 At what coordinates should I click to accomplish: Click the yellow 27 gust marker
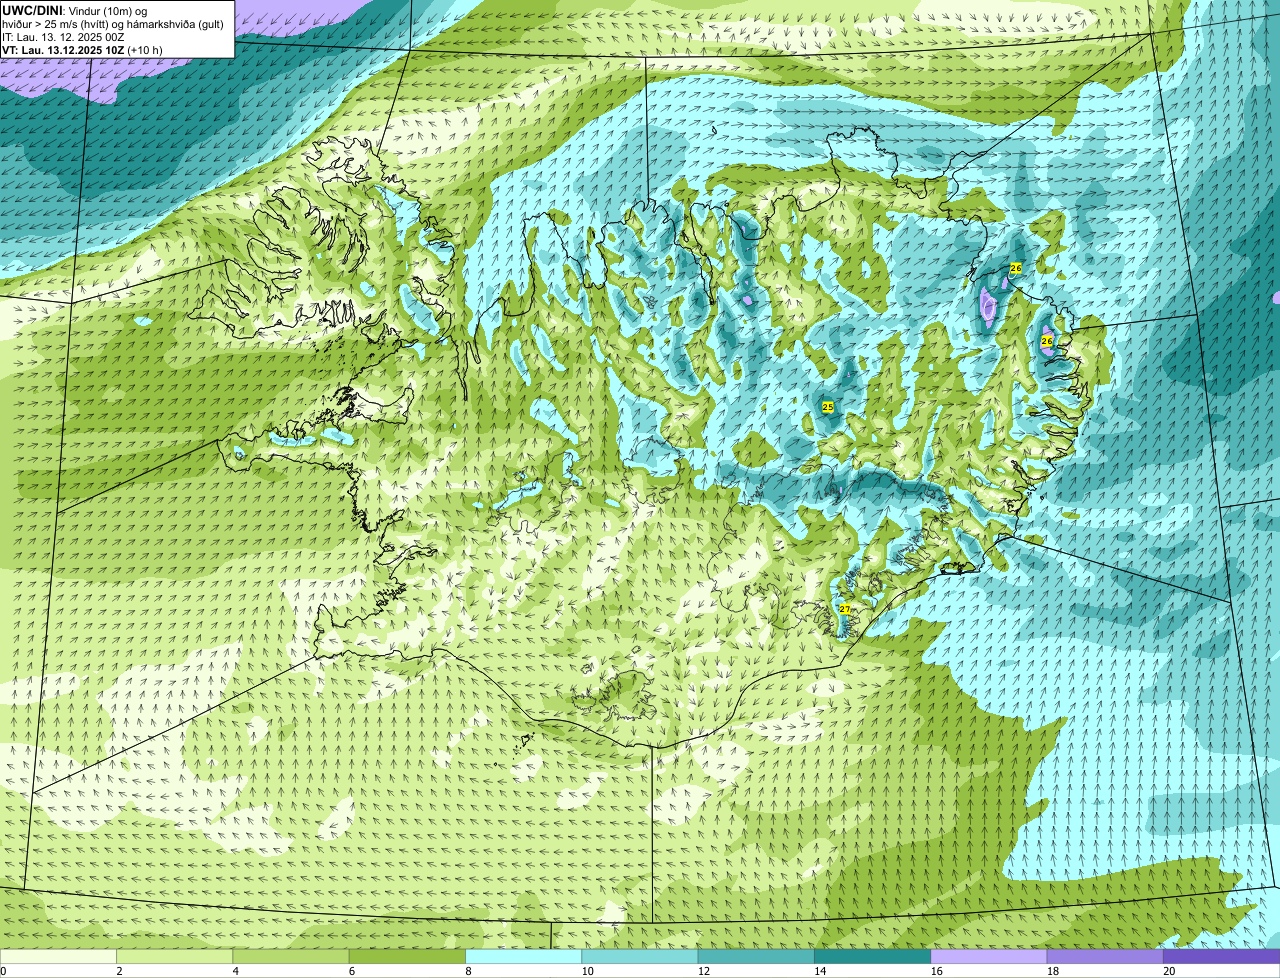844,609
